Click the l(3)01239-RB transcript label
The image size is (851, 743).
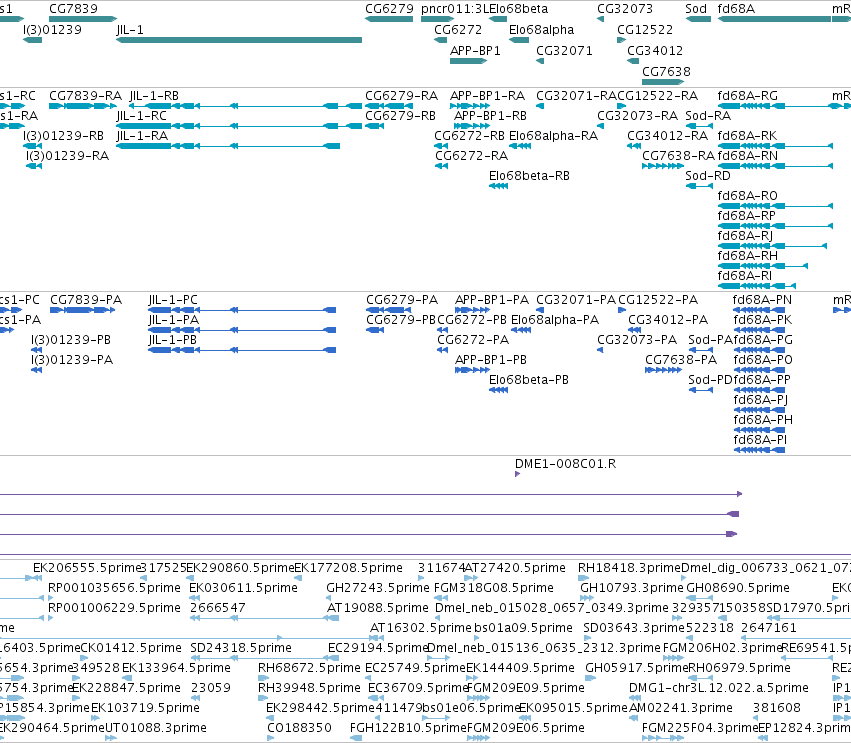(63, 136)
